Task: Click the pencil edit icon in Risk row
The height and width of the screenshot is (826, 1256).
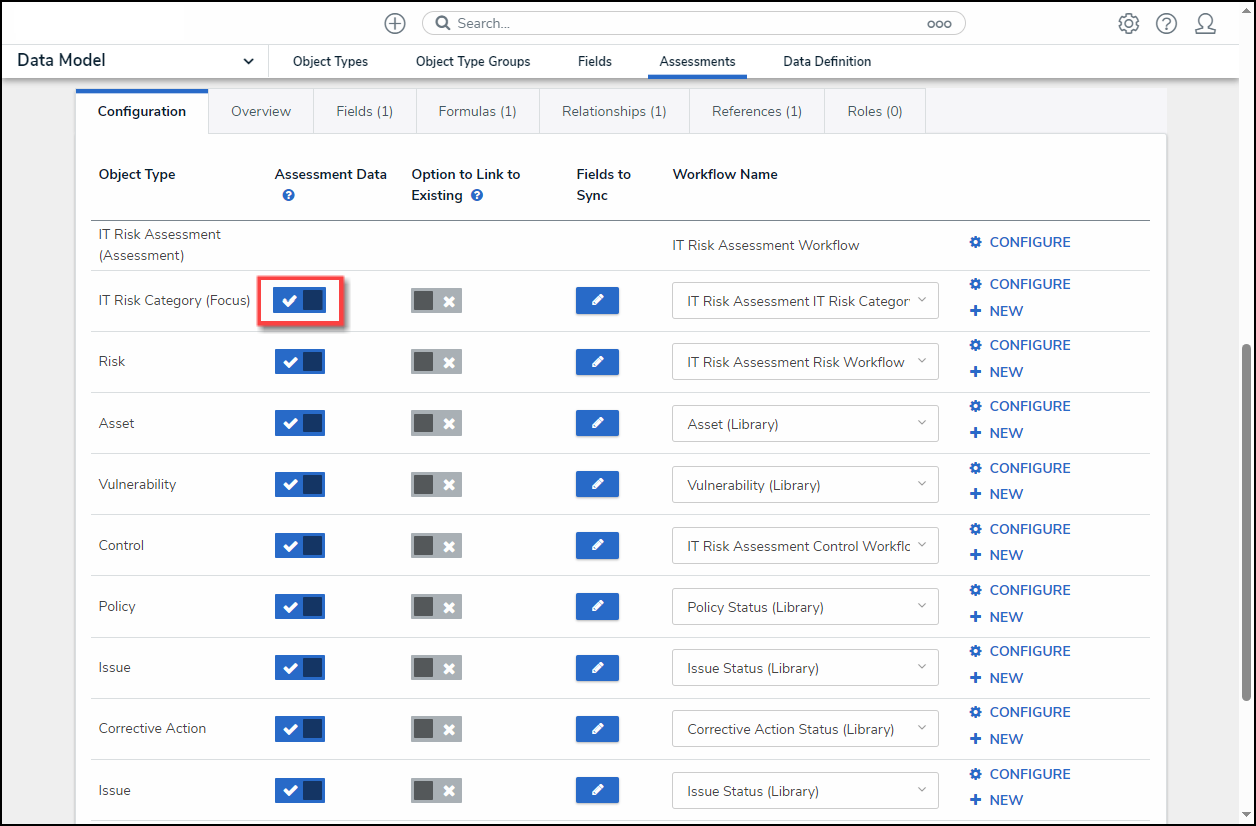Action: click(x=597, y=362)
